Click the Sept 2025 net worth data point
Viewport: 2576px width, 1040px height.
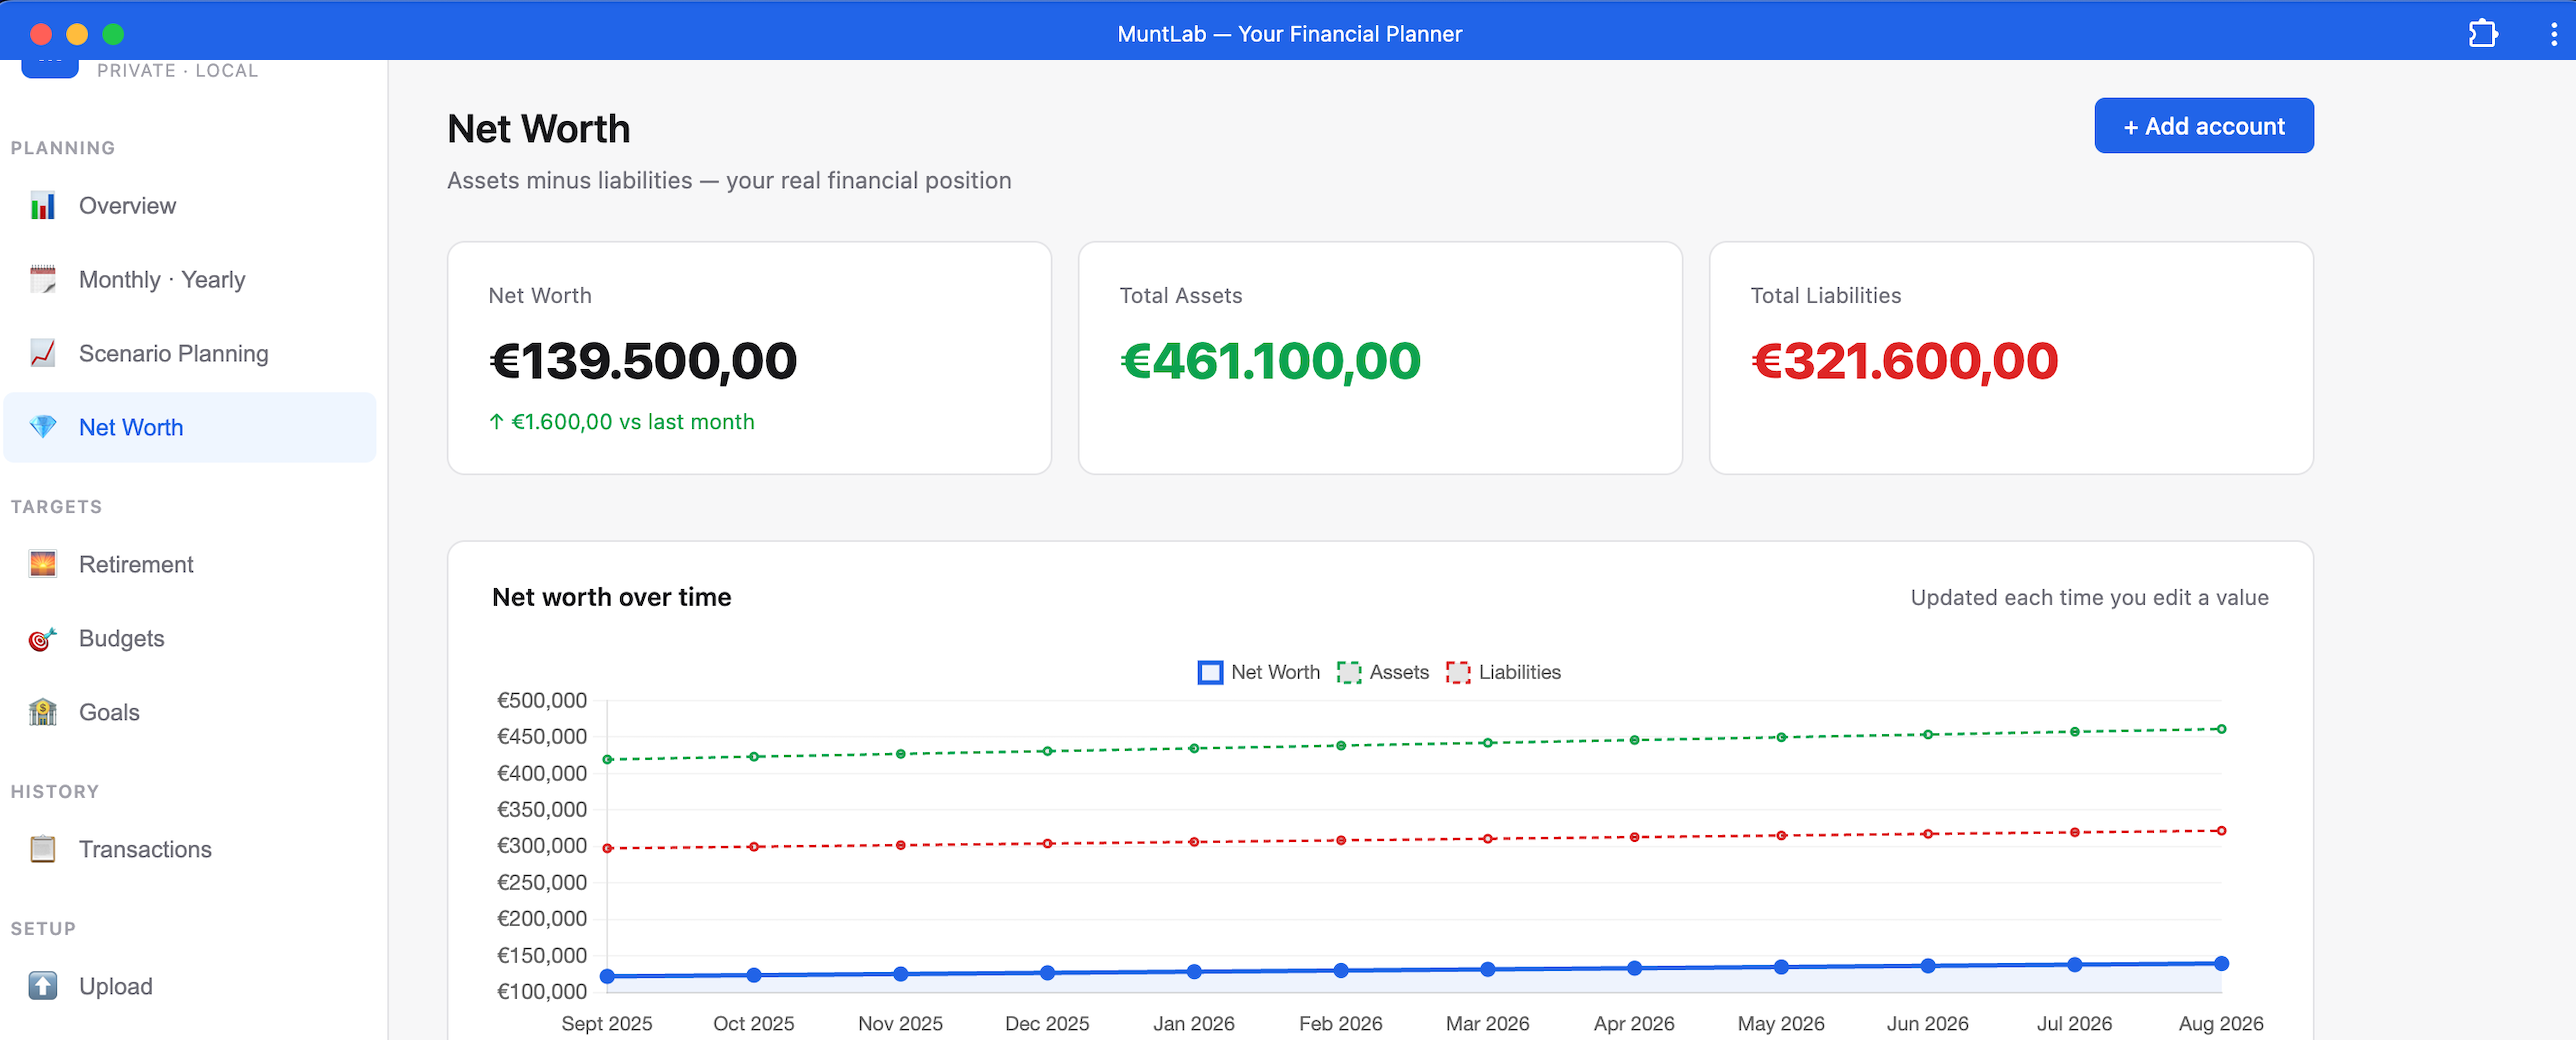tap(607, 977)
